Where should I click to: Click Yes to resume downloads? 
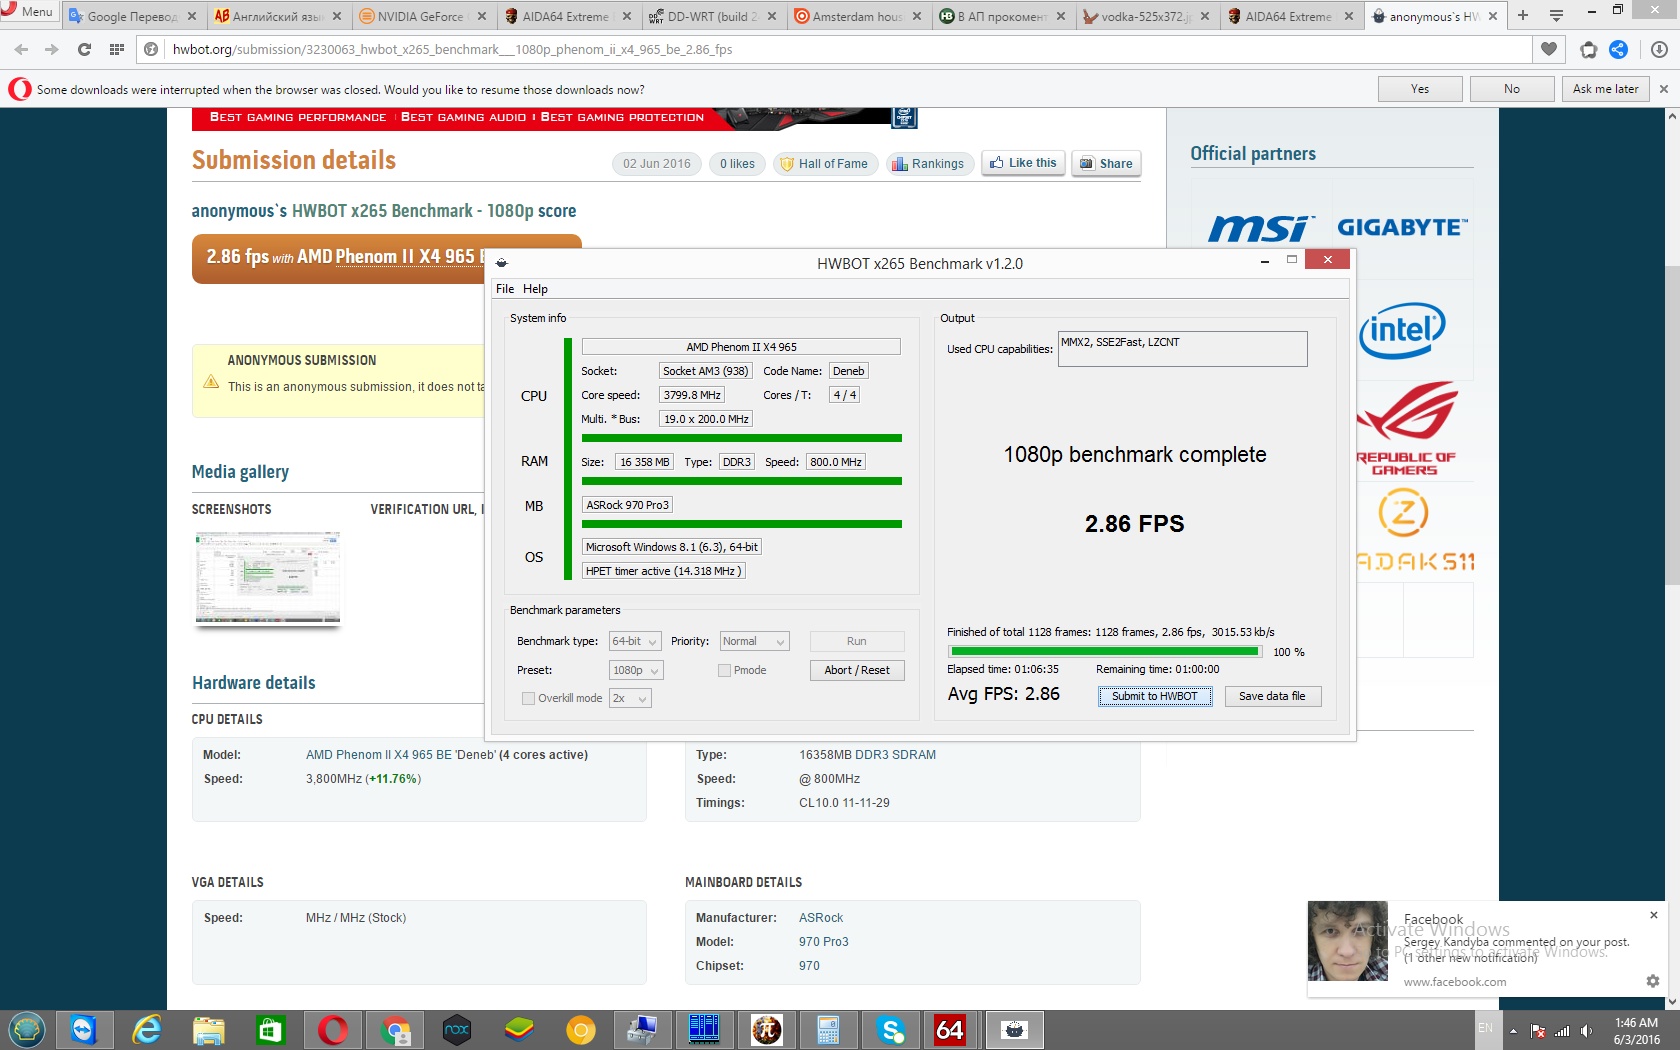pyautogui.click(x=1420, y=89)
